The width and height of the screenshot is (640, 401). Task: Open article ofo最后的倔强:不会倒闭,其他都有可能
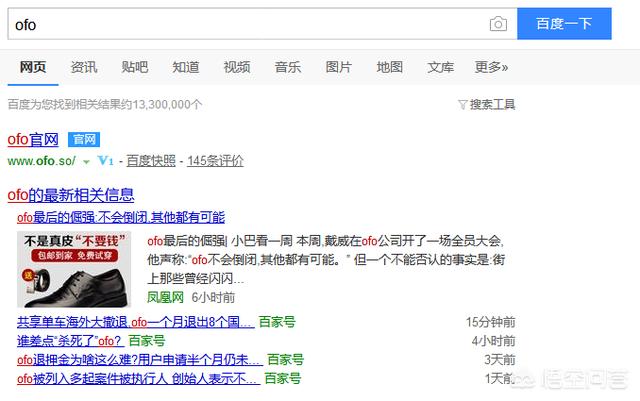(x=121, y=217)
